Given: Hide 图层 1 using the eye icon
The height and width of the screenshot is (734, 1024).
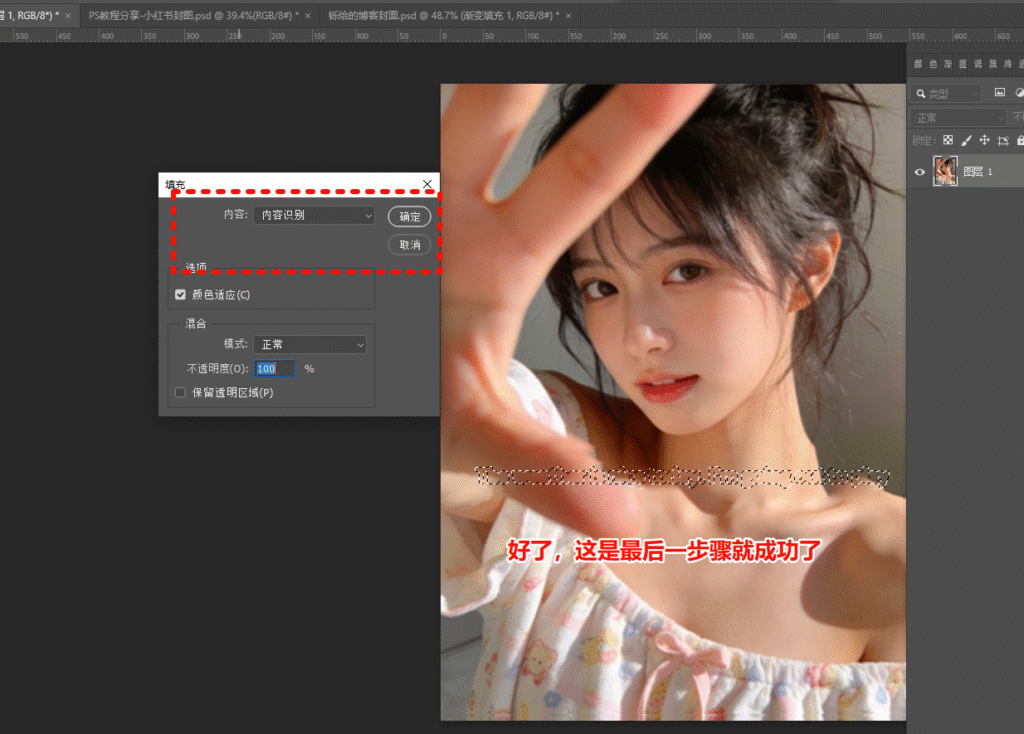Looking at the screenshot, I should point(920,172).
